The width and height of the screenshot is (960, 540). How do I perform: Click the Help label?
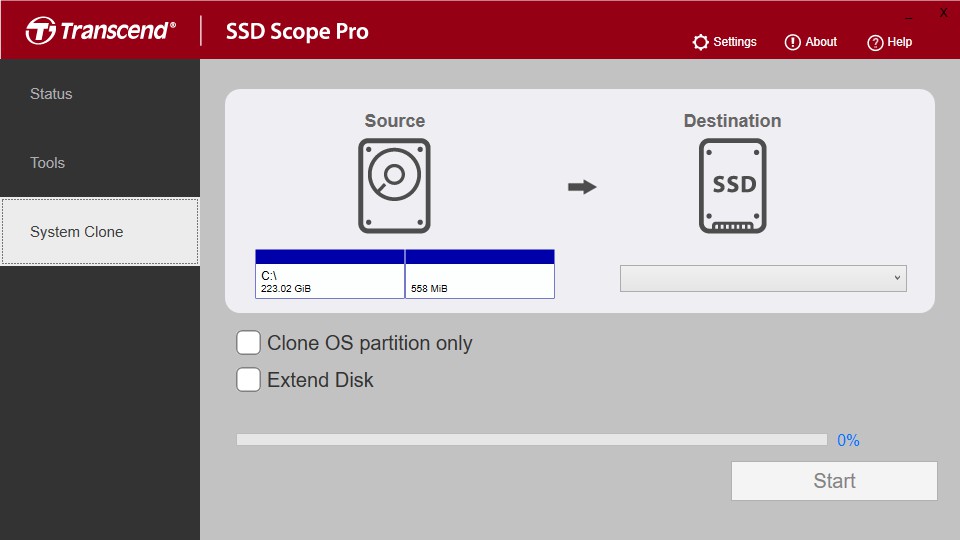pos(899,42)
